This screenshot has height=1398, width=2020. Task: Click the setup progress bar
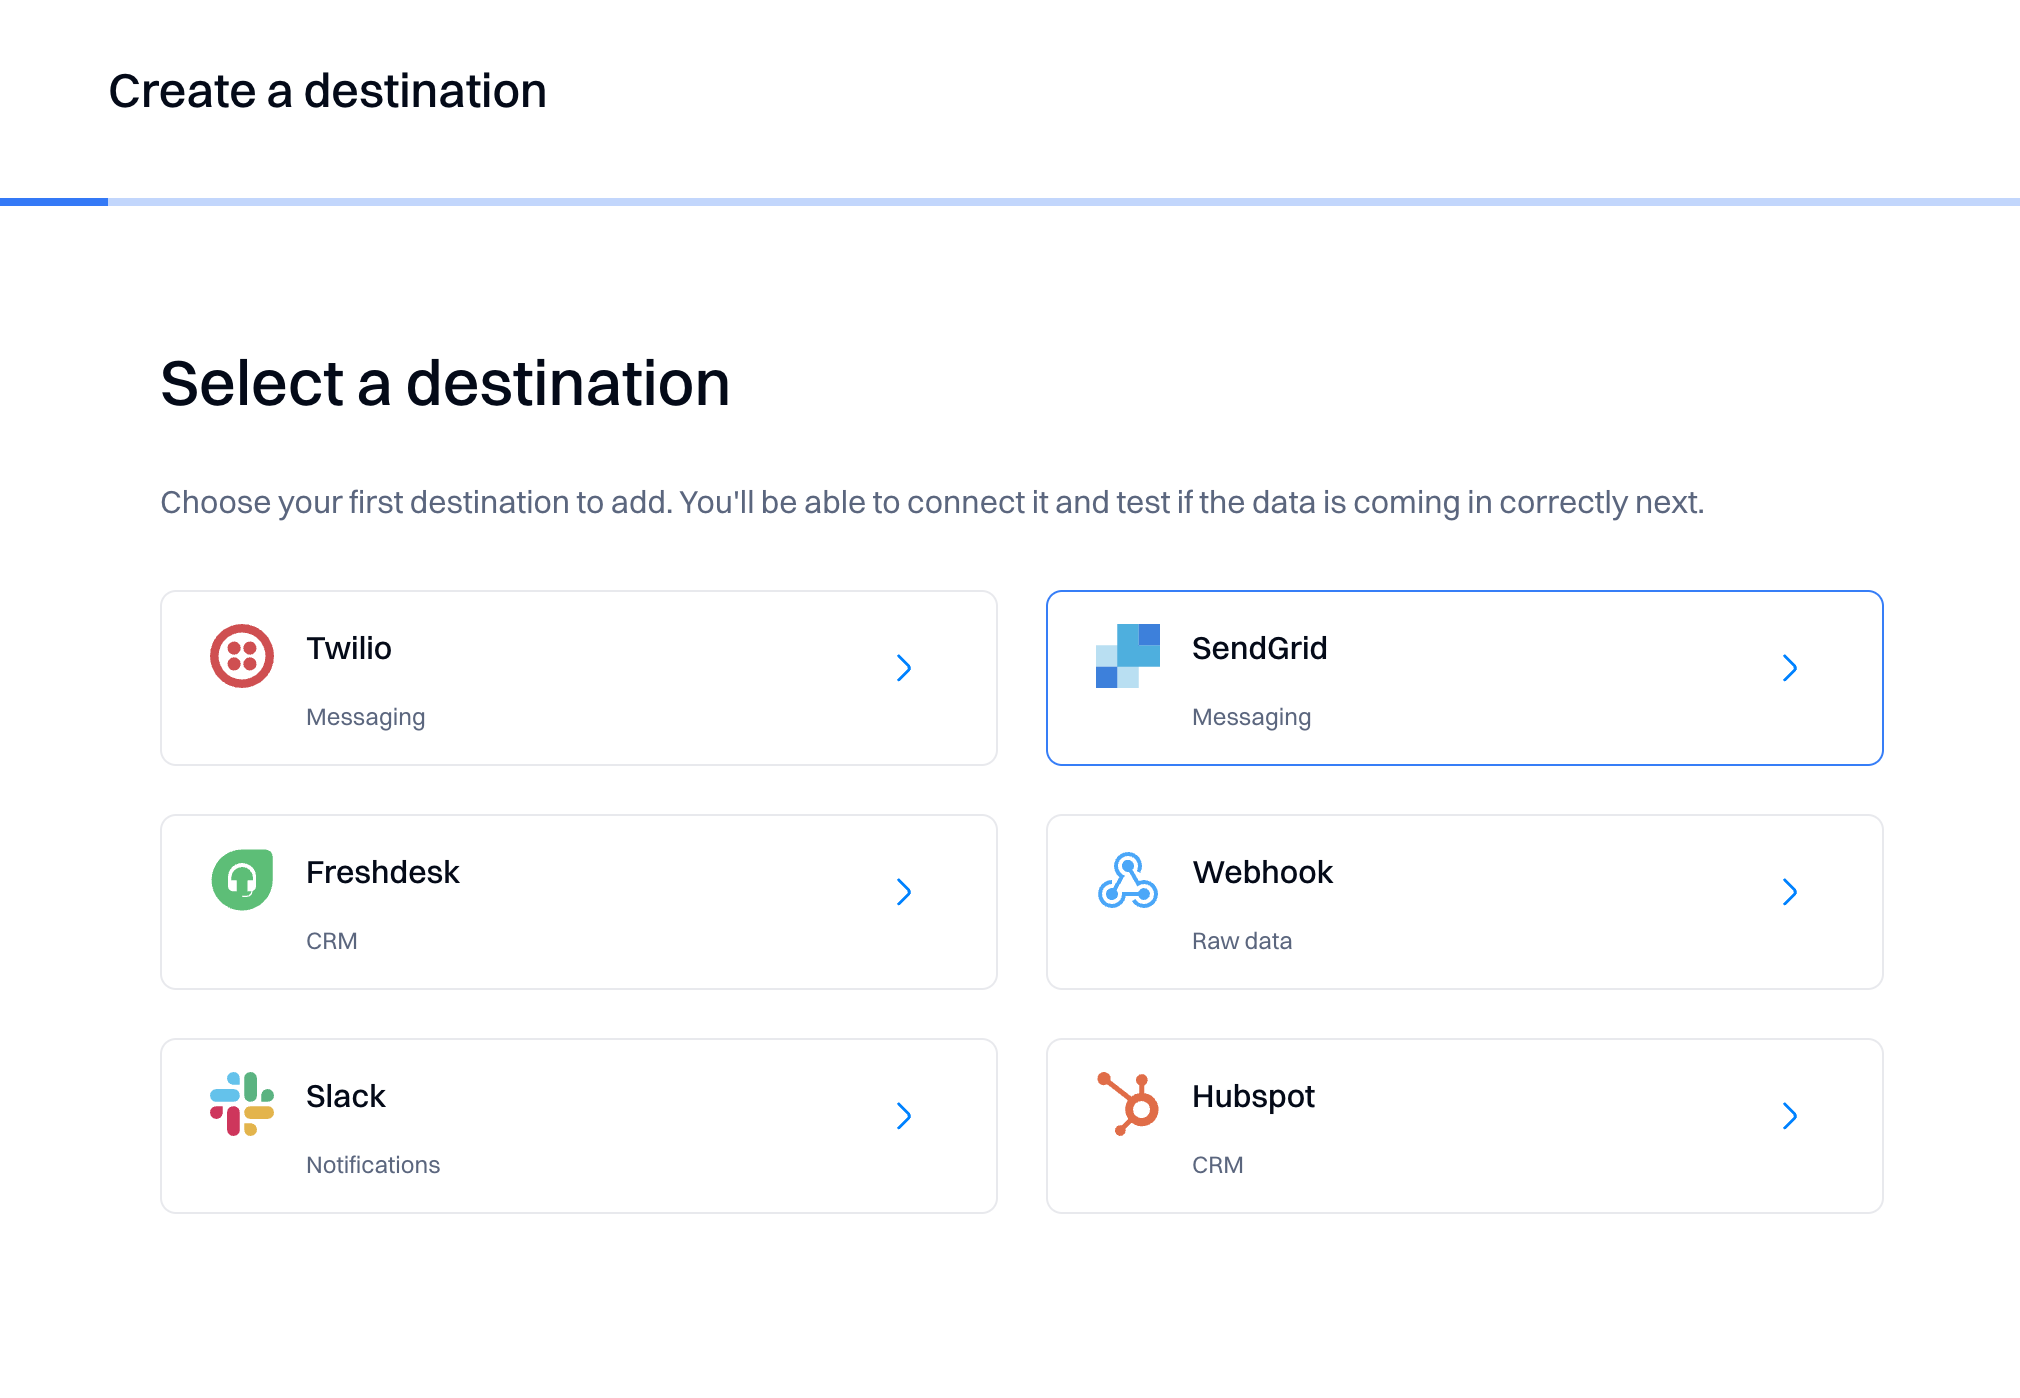(1010, 202)
